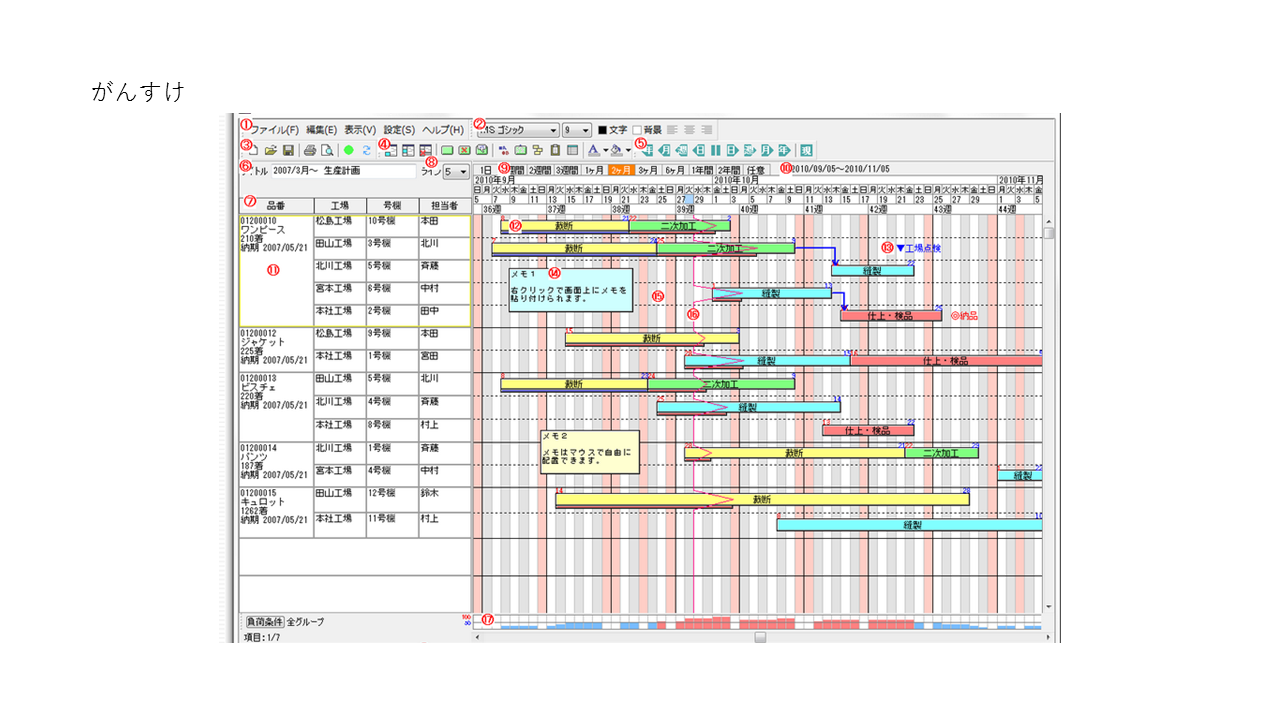Screen dimensions: 1280x720
Task: Expand the font color dropdown arrow
Action: click(x=605, y=150)
